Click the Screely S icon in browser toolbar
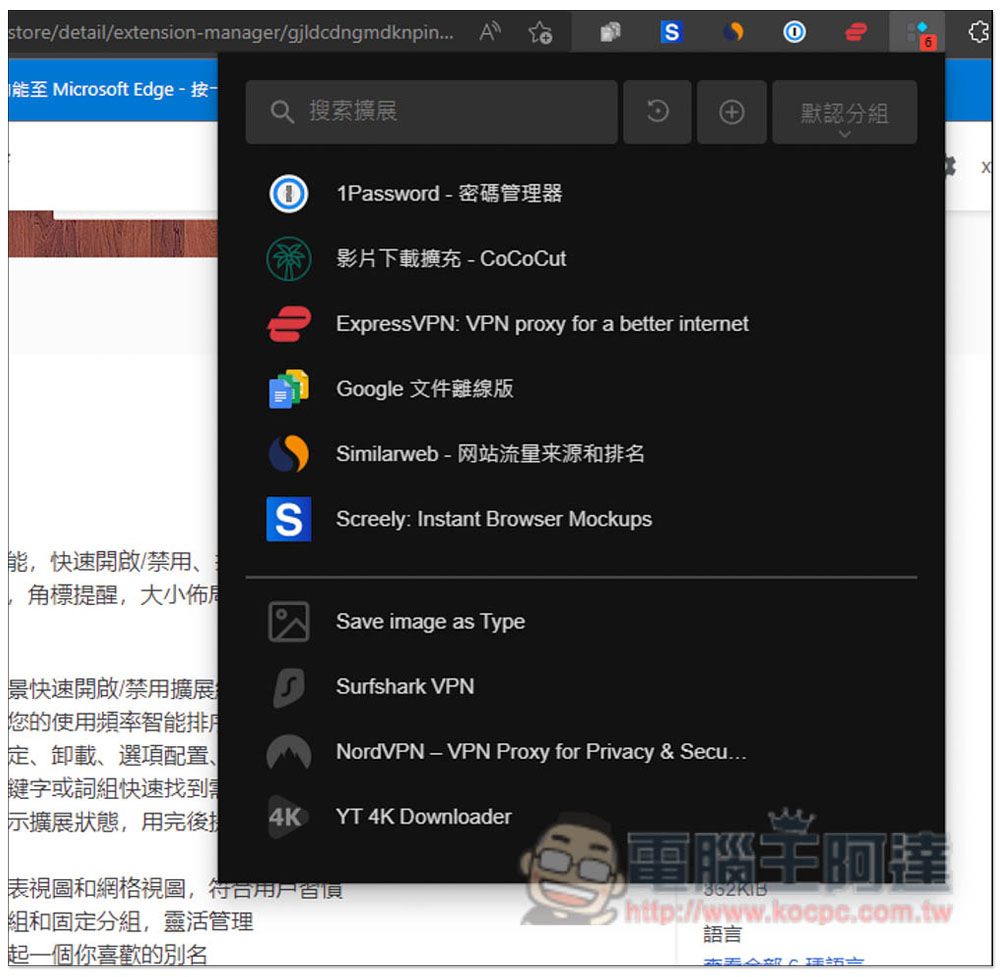Viewport: 1000px width, 977px height. [x=671, y=32]
